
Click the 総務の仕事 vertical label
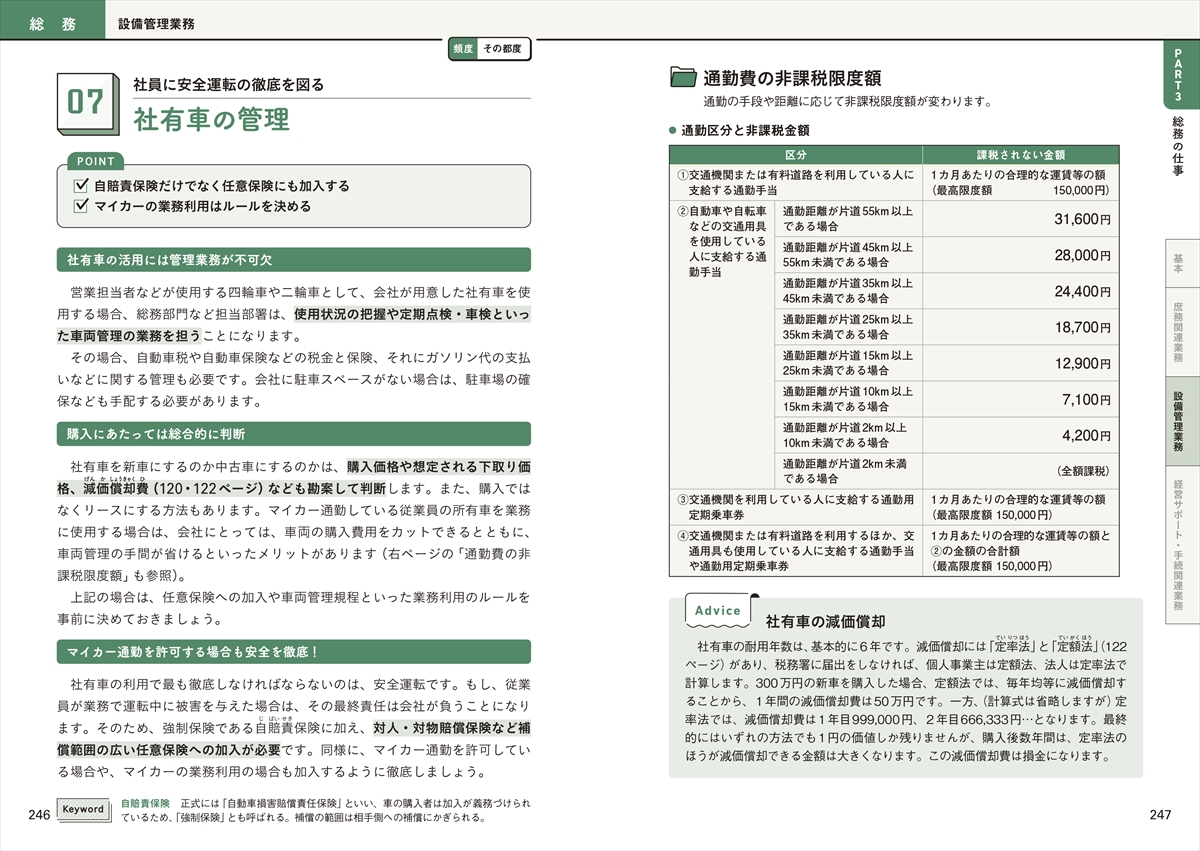(1178, 146)
